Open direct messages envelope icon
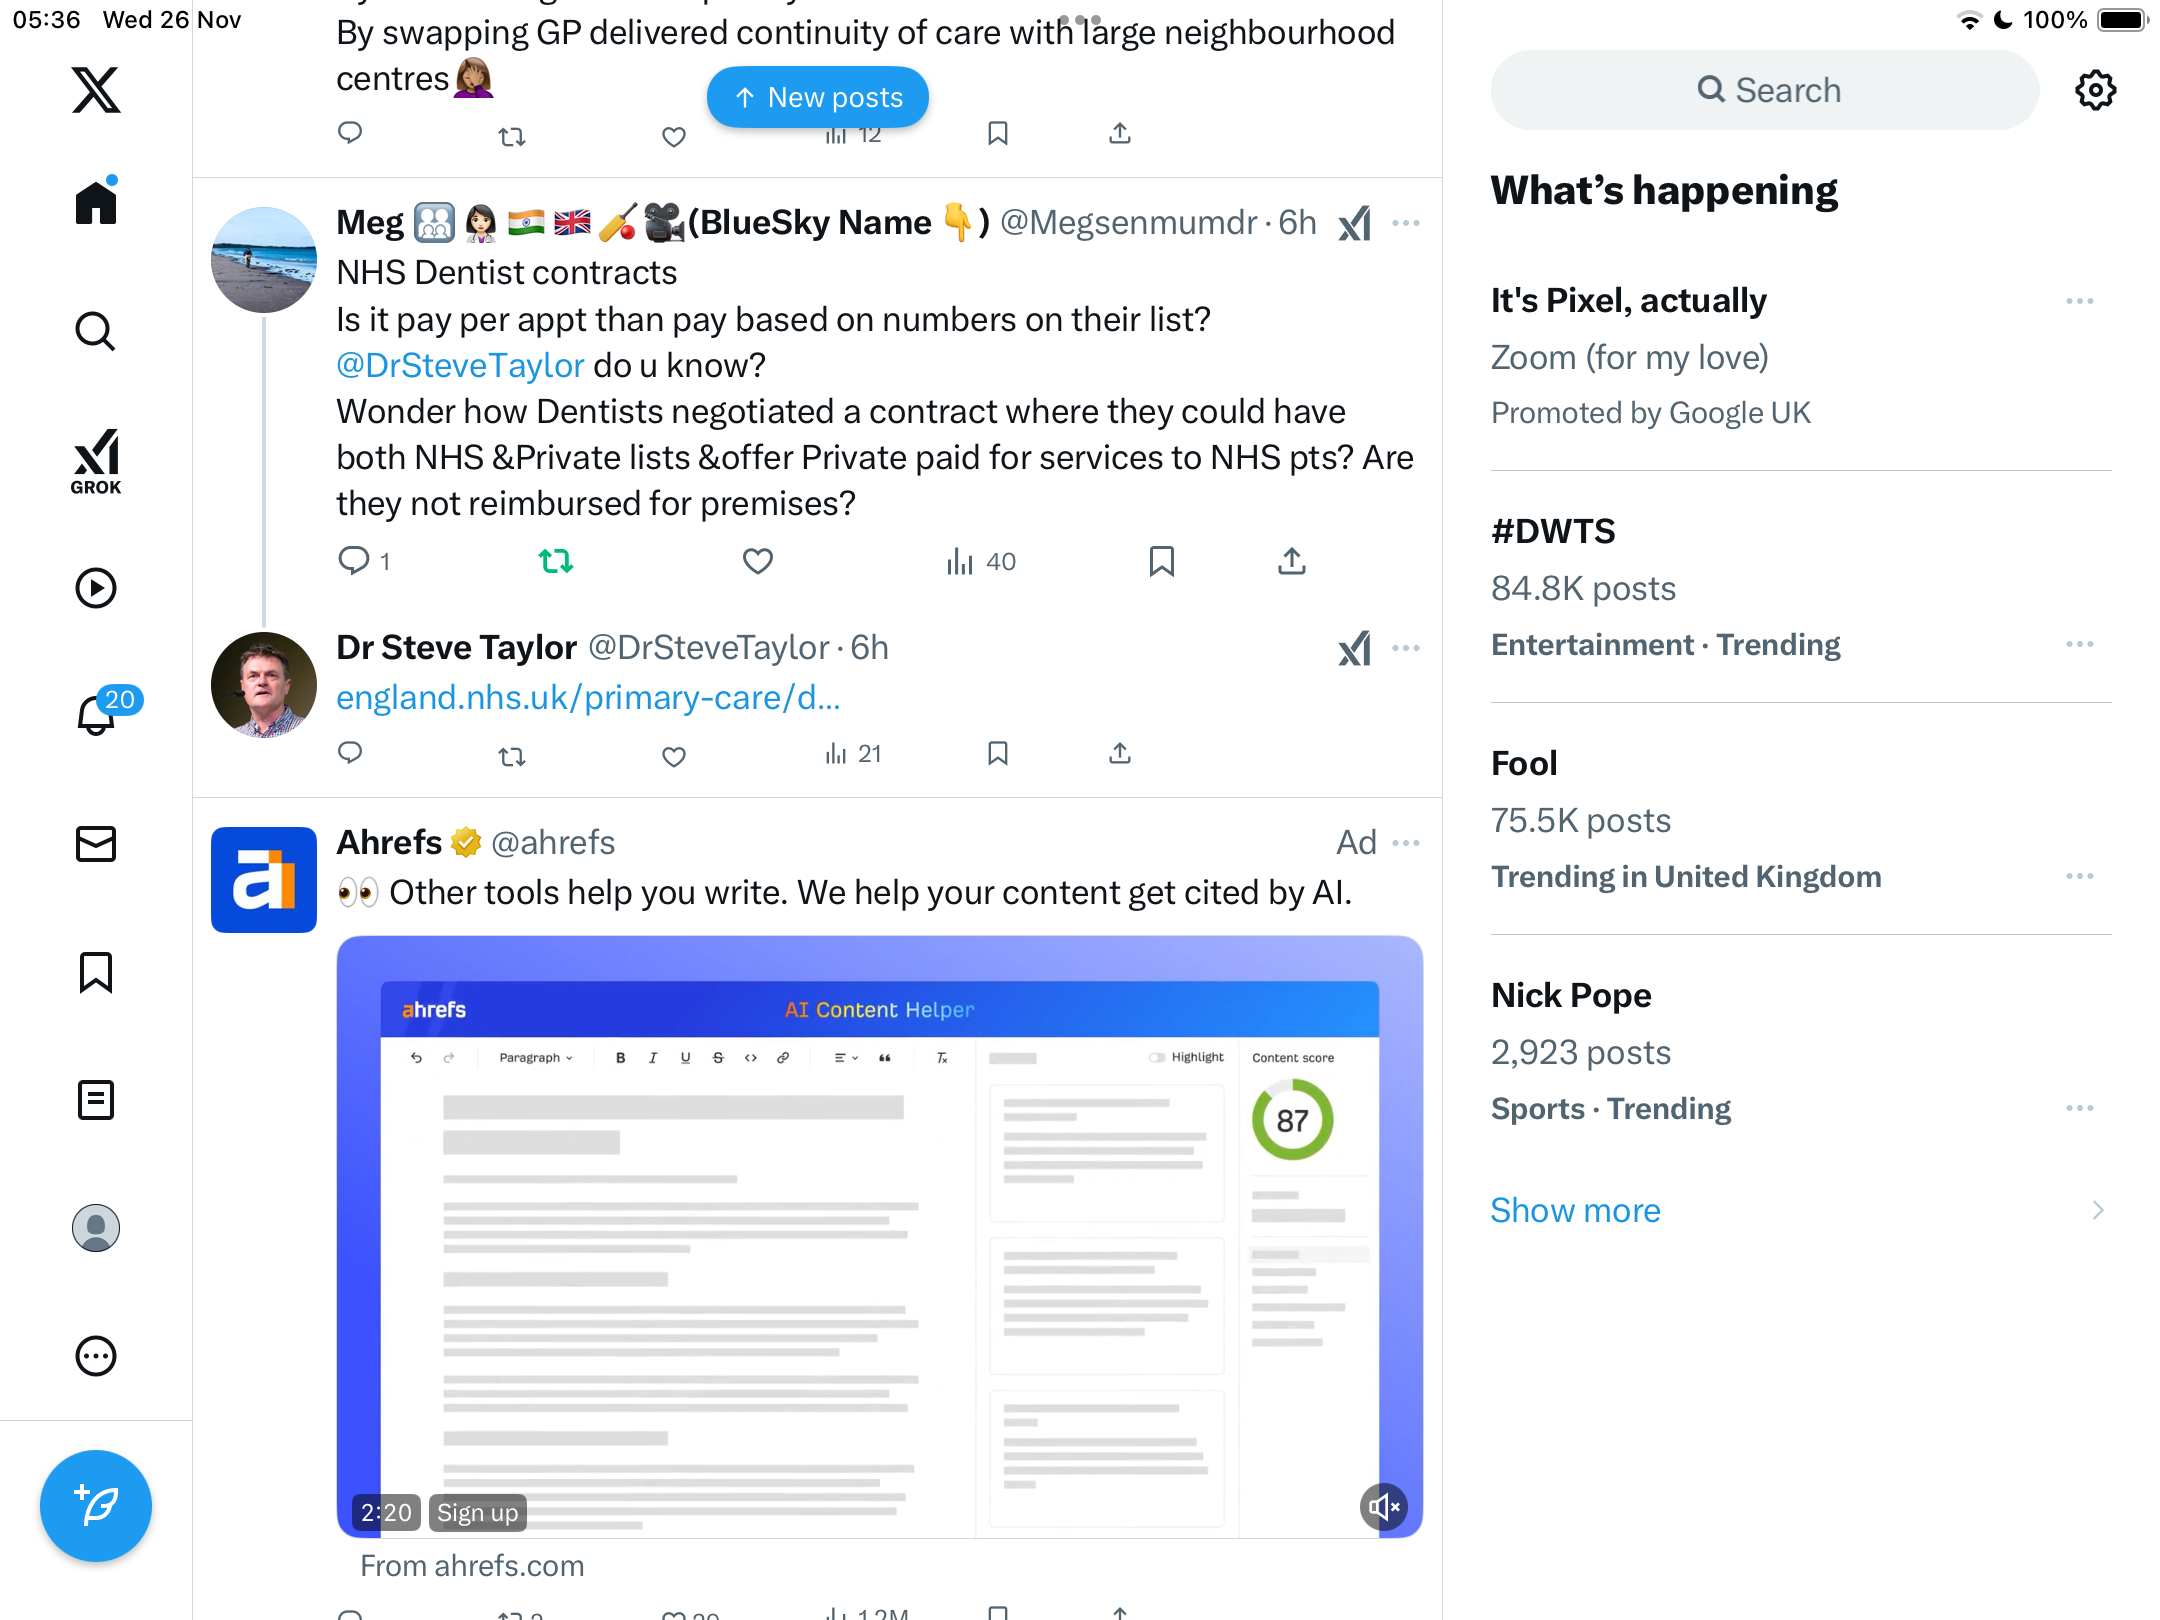This screenshot has height=1620, width=2160. pyautogui.click(x=96, y=844)
